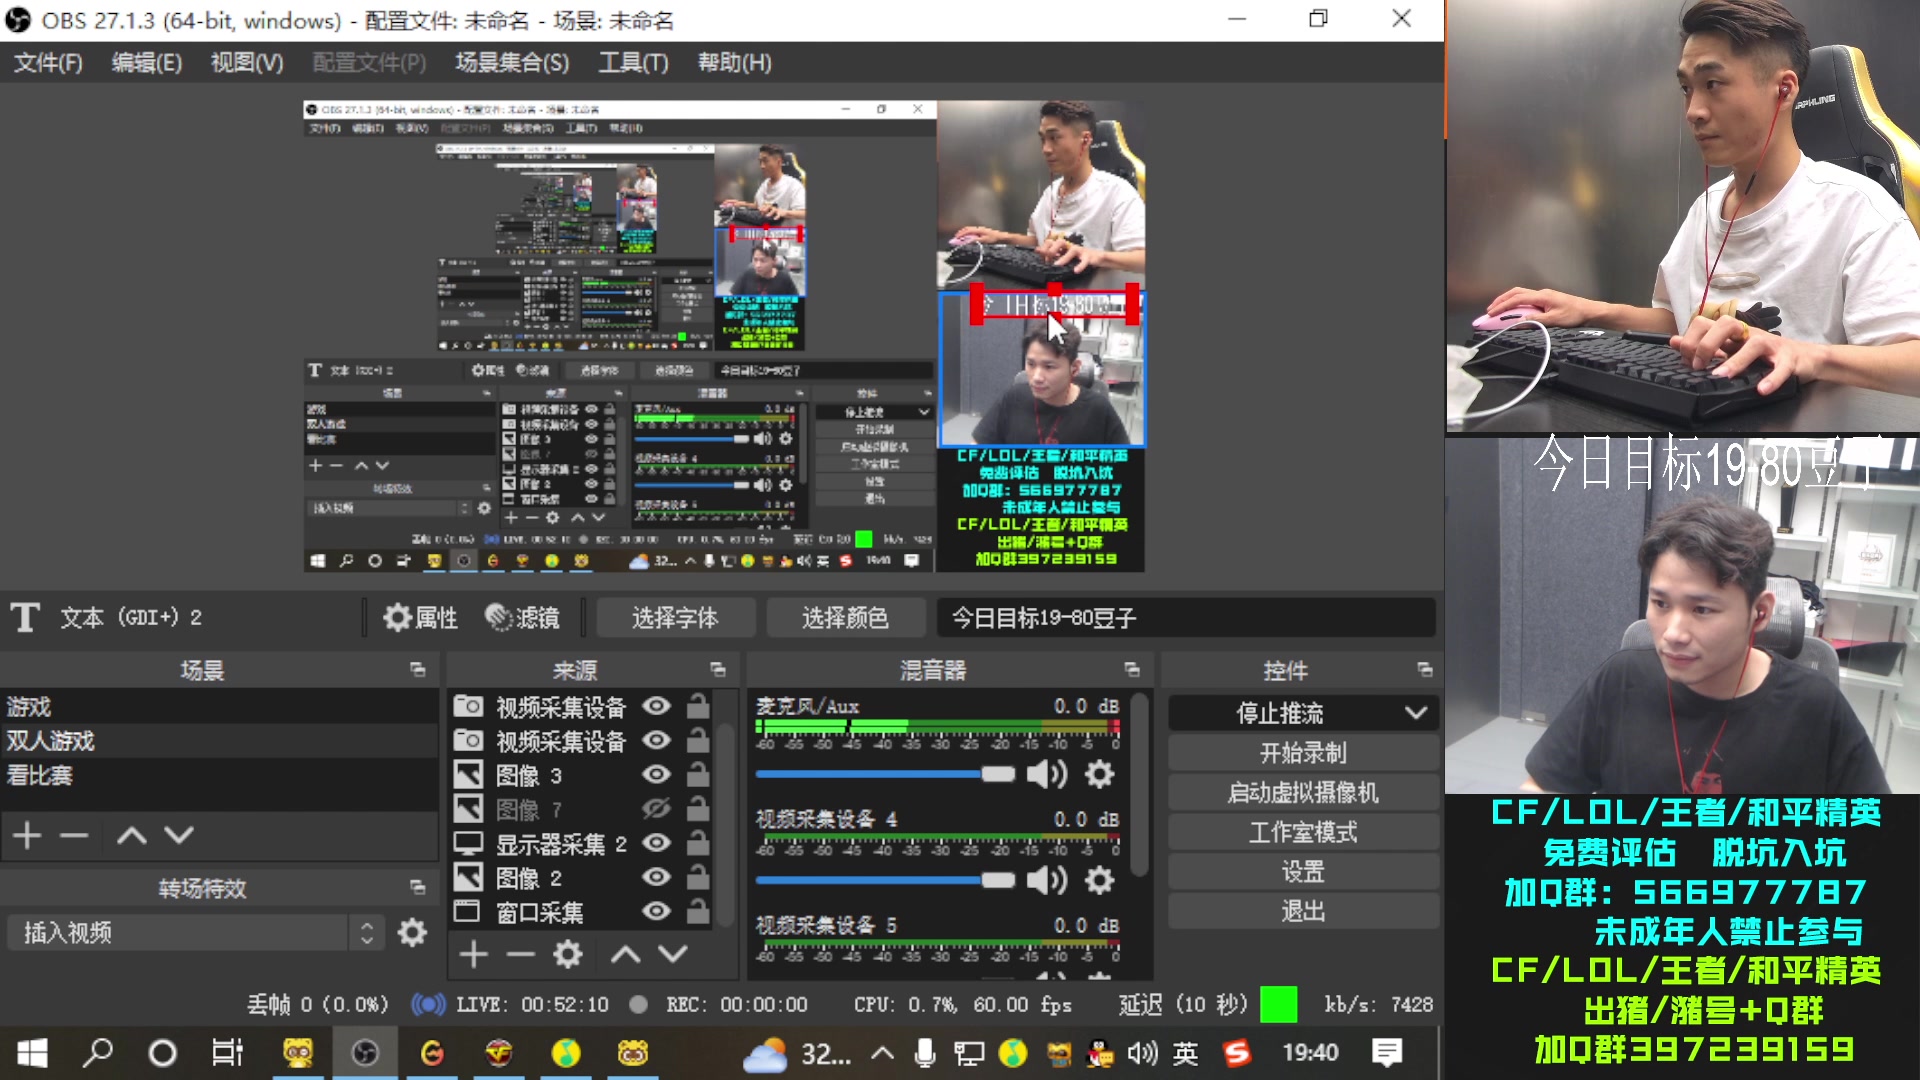
Task: Add a new scene with plus icon
Action: point(27,835)
